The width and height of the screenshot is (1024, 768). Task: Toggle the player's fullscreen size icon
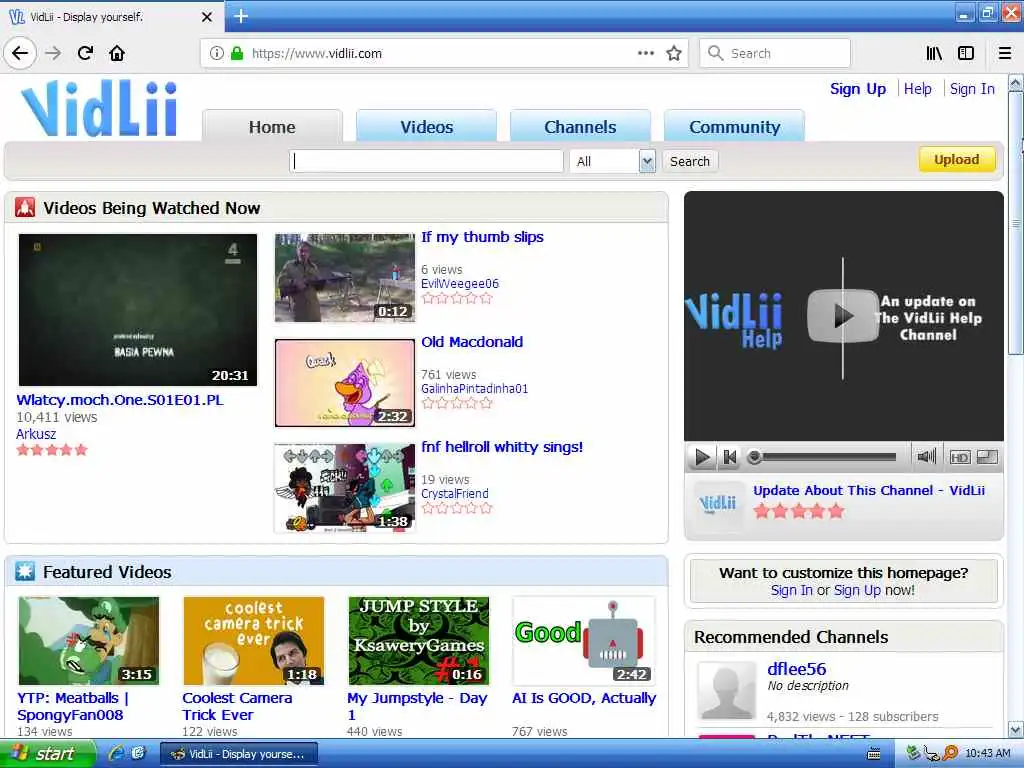[x=987, y=456]
